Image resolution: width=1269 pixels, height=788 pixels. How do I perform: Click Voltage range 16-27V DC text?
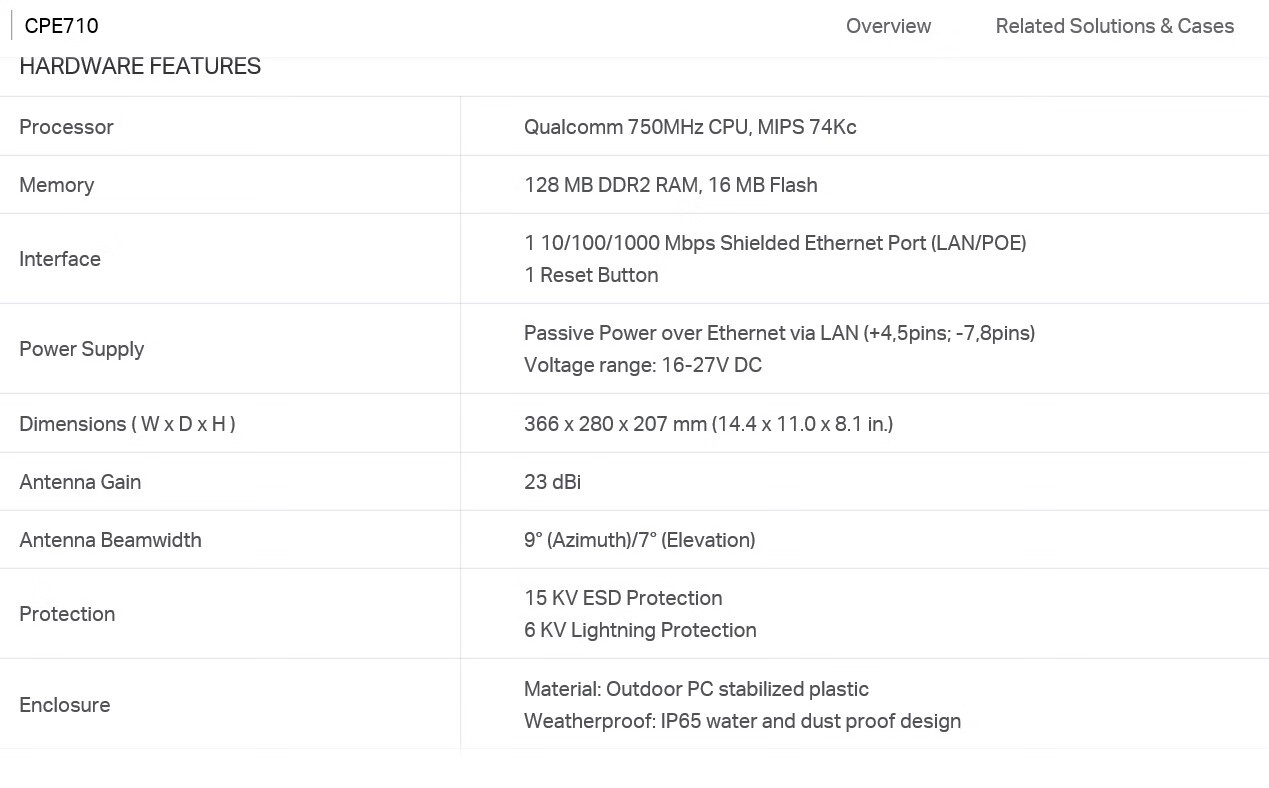pyautogui.click(x=643, y=365)
